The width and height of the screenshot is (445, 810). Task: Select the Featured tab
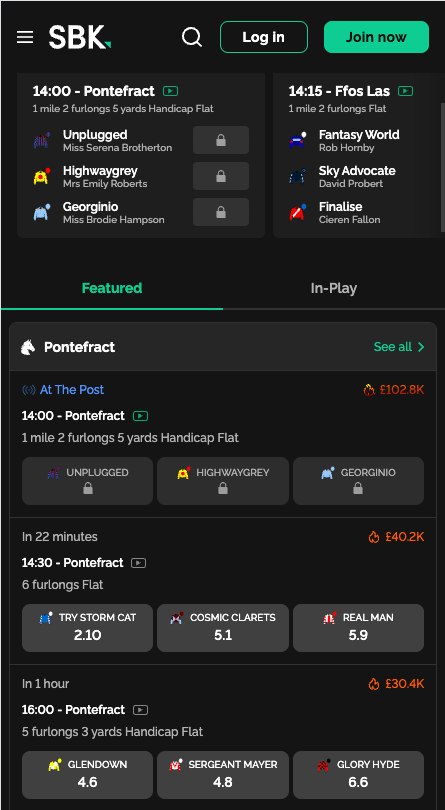(112, 288)
